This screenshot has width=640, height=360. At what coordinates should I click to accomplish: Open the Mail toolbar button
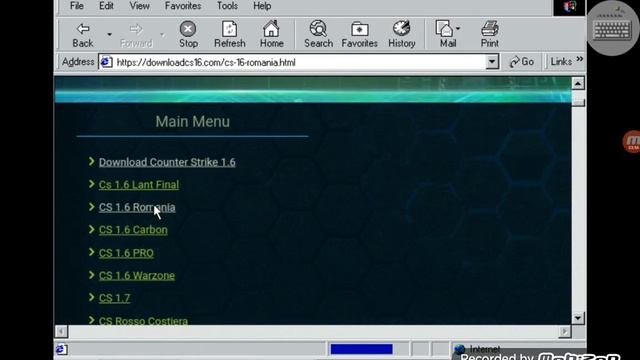[x=446, y=35]
